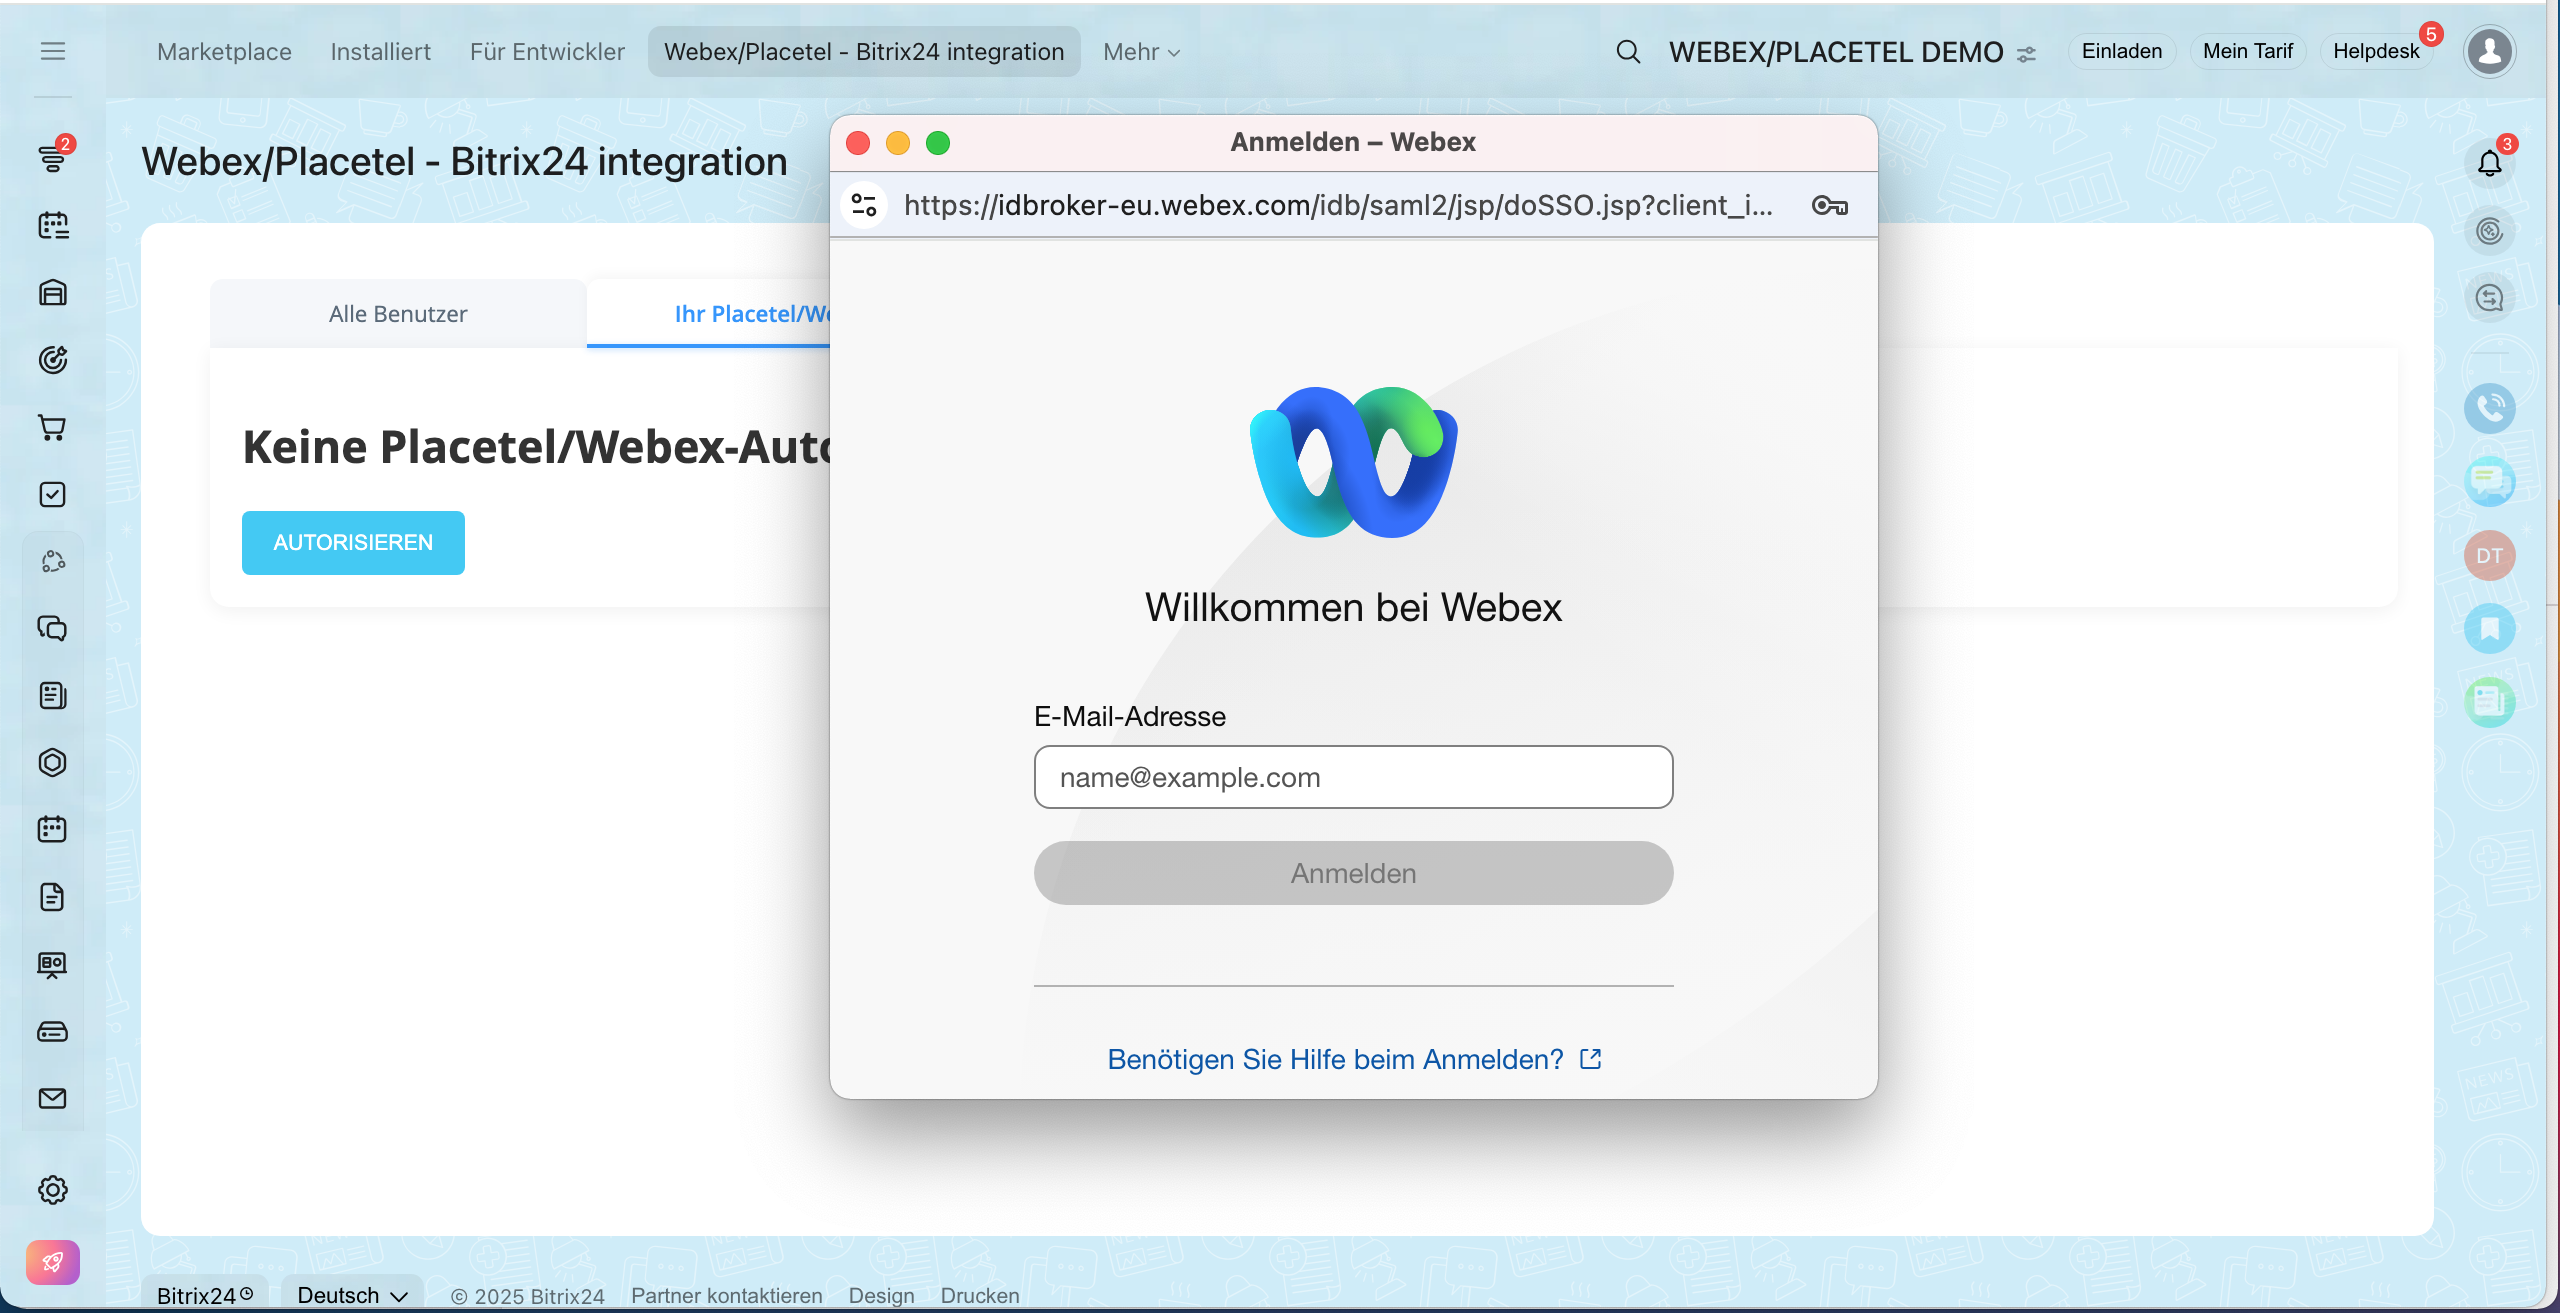Viewport: 2560px width, 1313px height.
Task: Click the password key icon in address bar
Action: pyautogui.click(x=1829, y=206)
